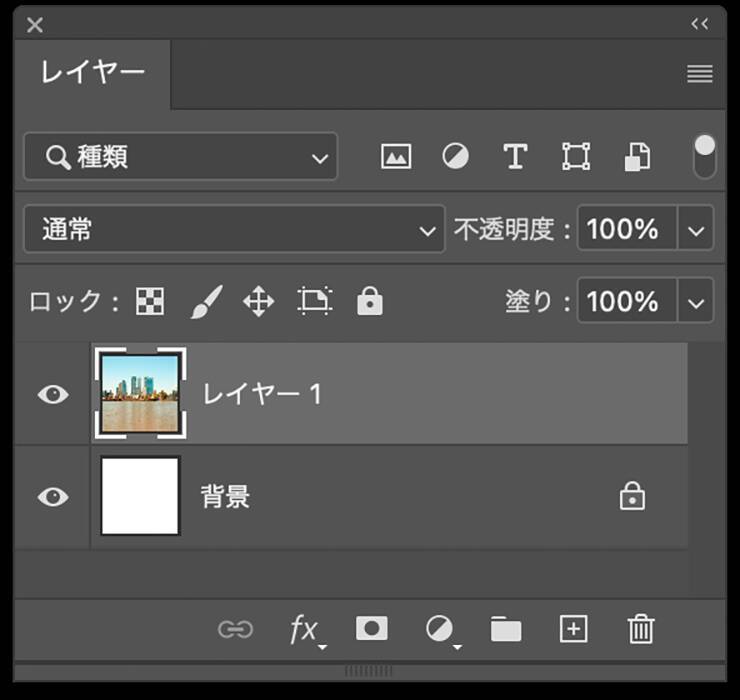Image resolution: width=740 pixels, height=700 pixels.
Task: Filter layers by type (T) layers
Action: click(x=514, y=157)
